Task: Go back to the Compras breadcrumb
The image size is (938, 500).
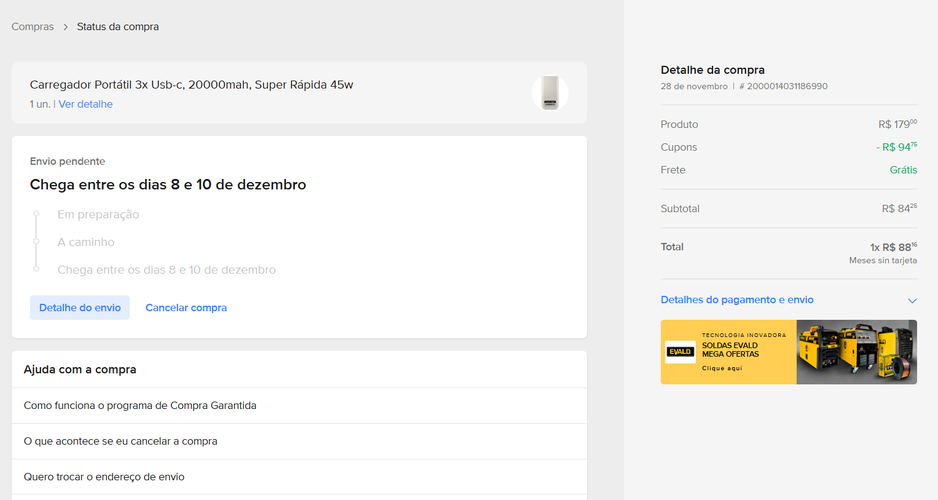Action: (32, 27)
